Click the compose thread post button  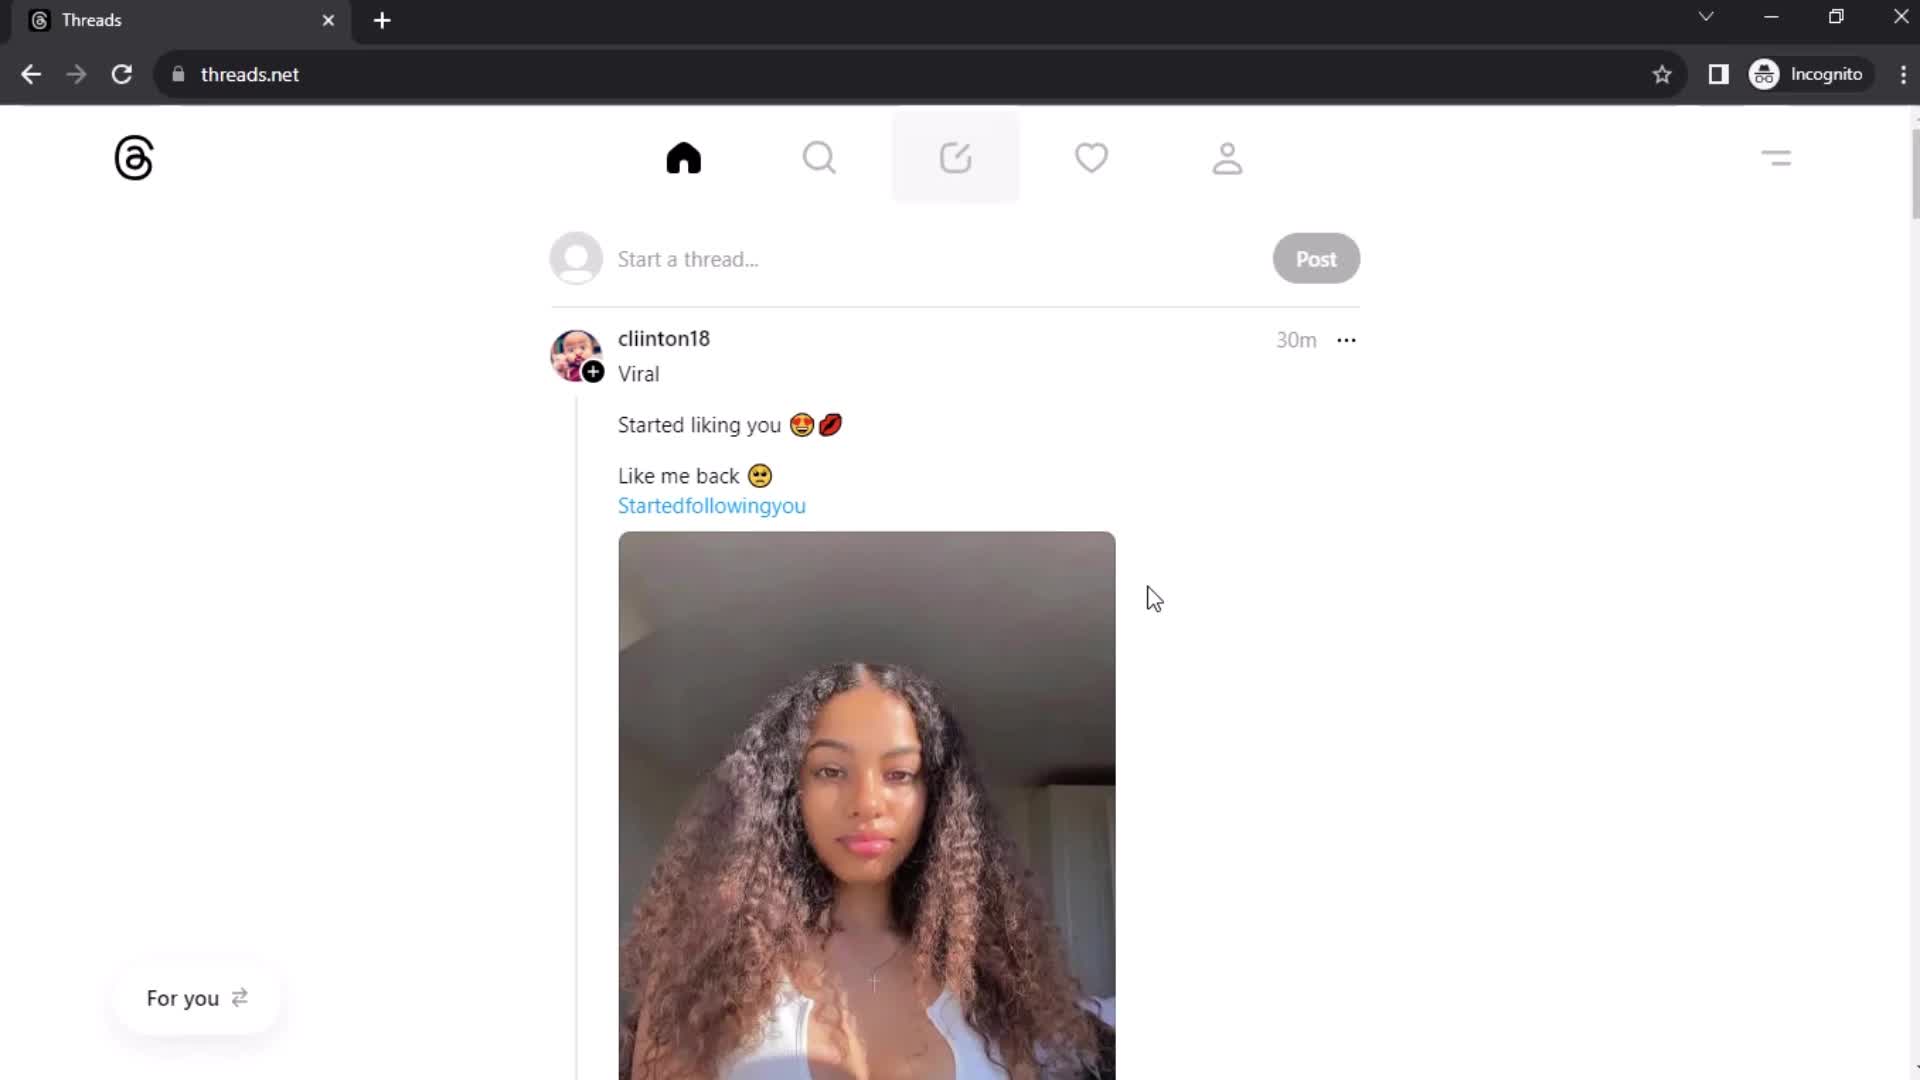coord(956,157)
